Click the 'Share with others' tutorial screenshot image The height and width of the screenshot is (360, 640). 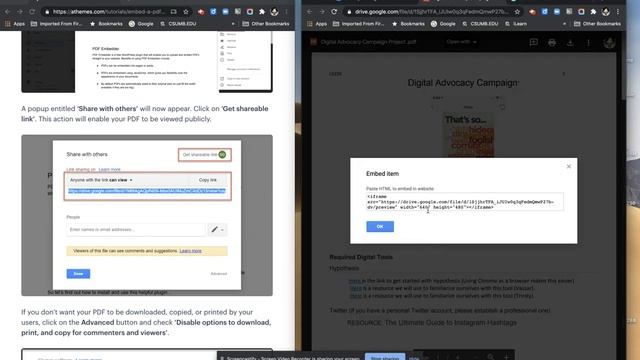[147, 215]
